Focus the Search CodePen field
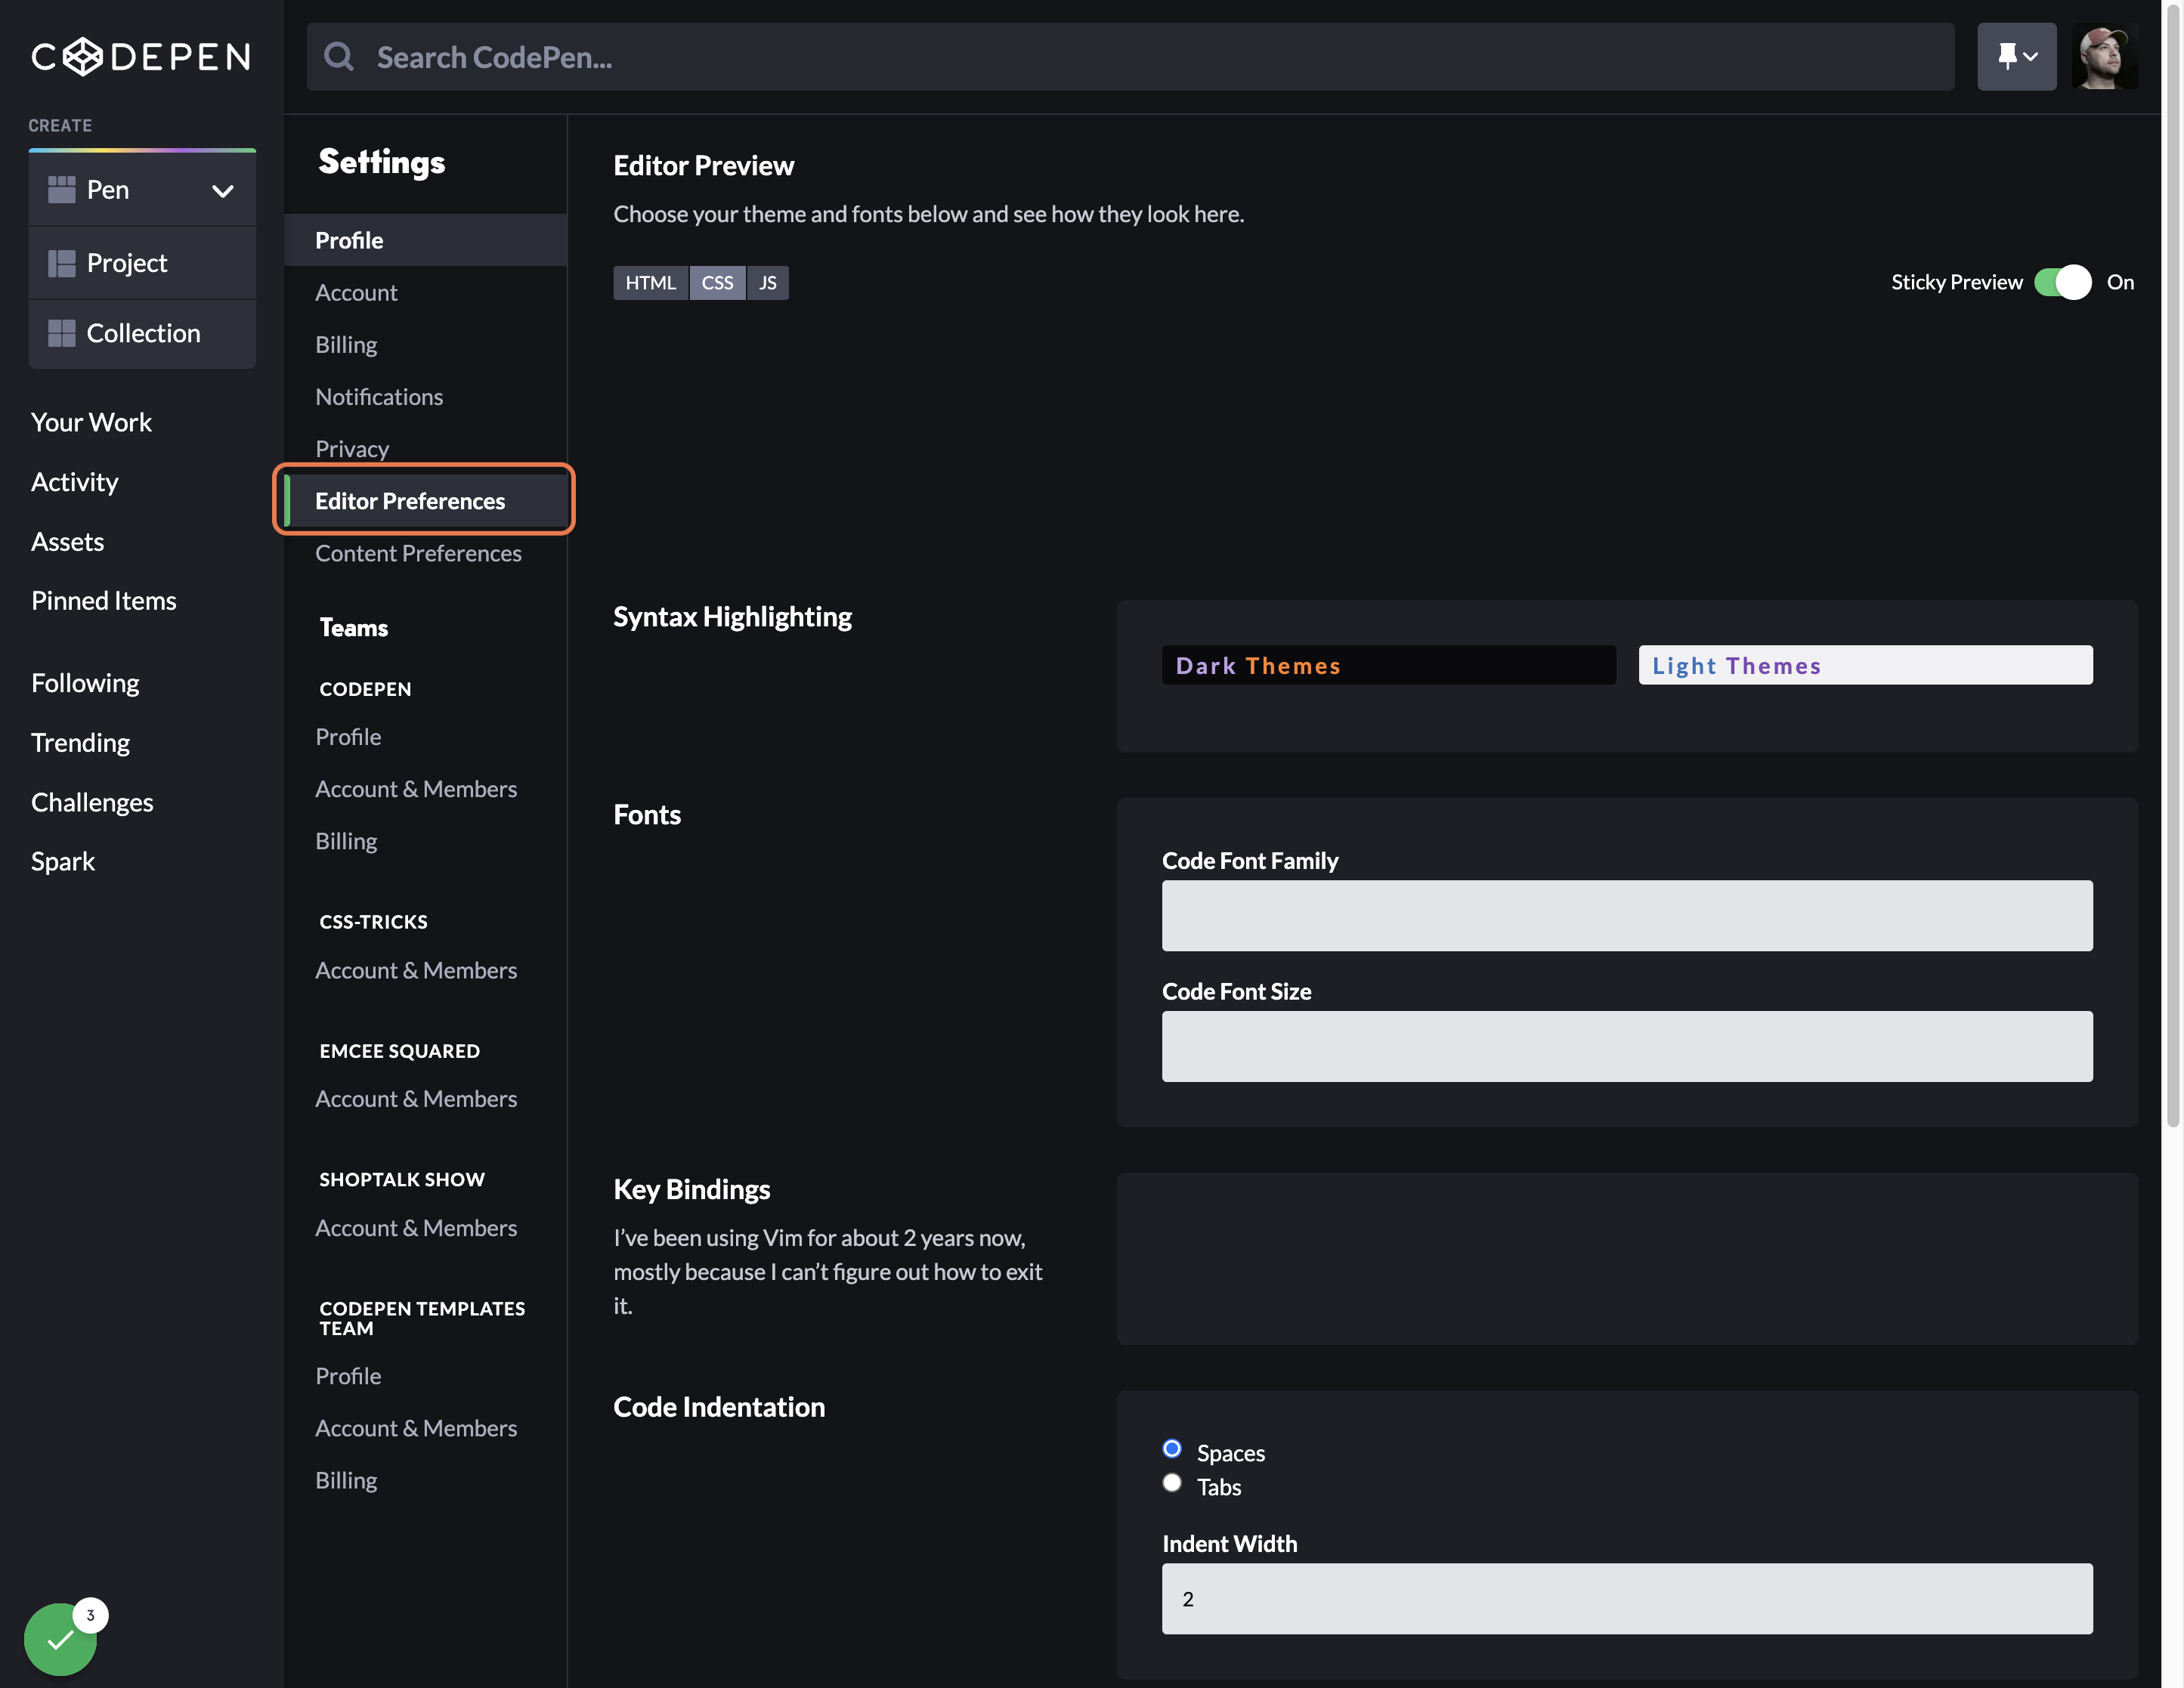The image size is (2184, 1688). tap(1130, 57)
